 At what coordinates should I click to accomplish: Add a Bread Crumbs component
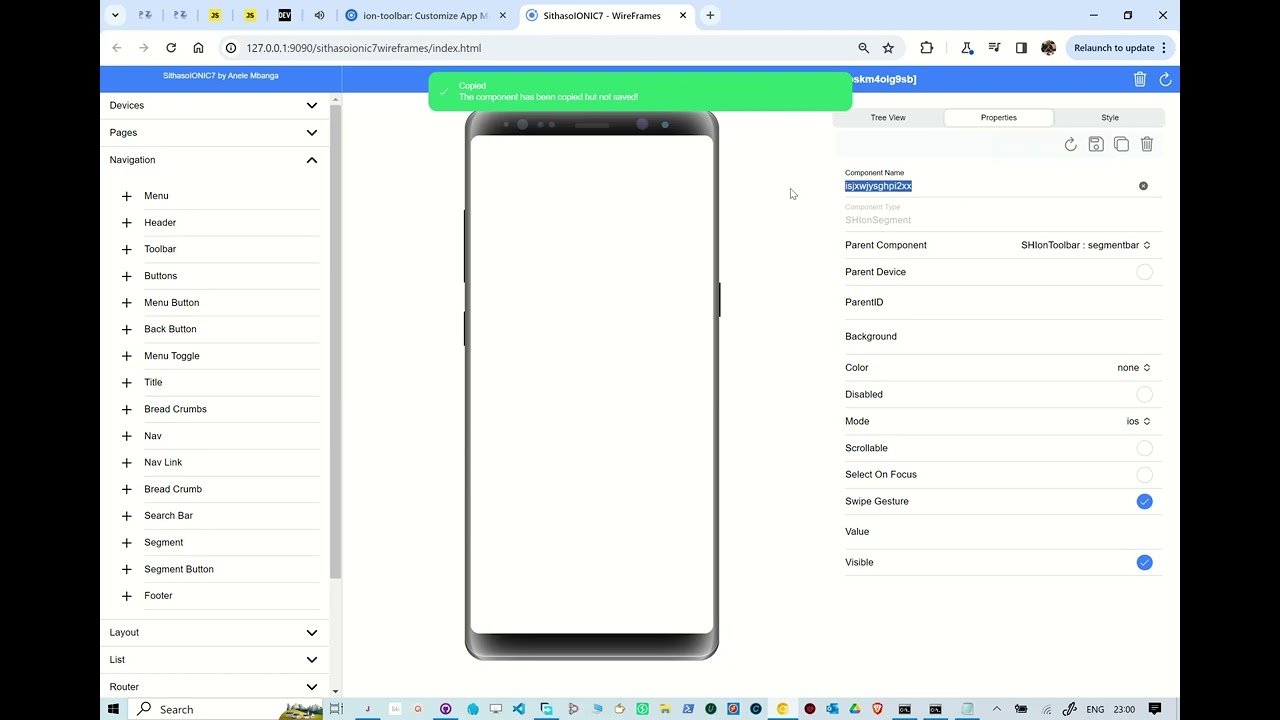click(x=127, y=409)
